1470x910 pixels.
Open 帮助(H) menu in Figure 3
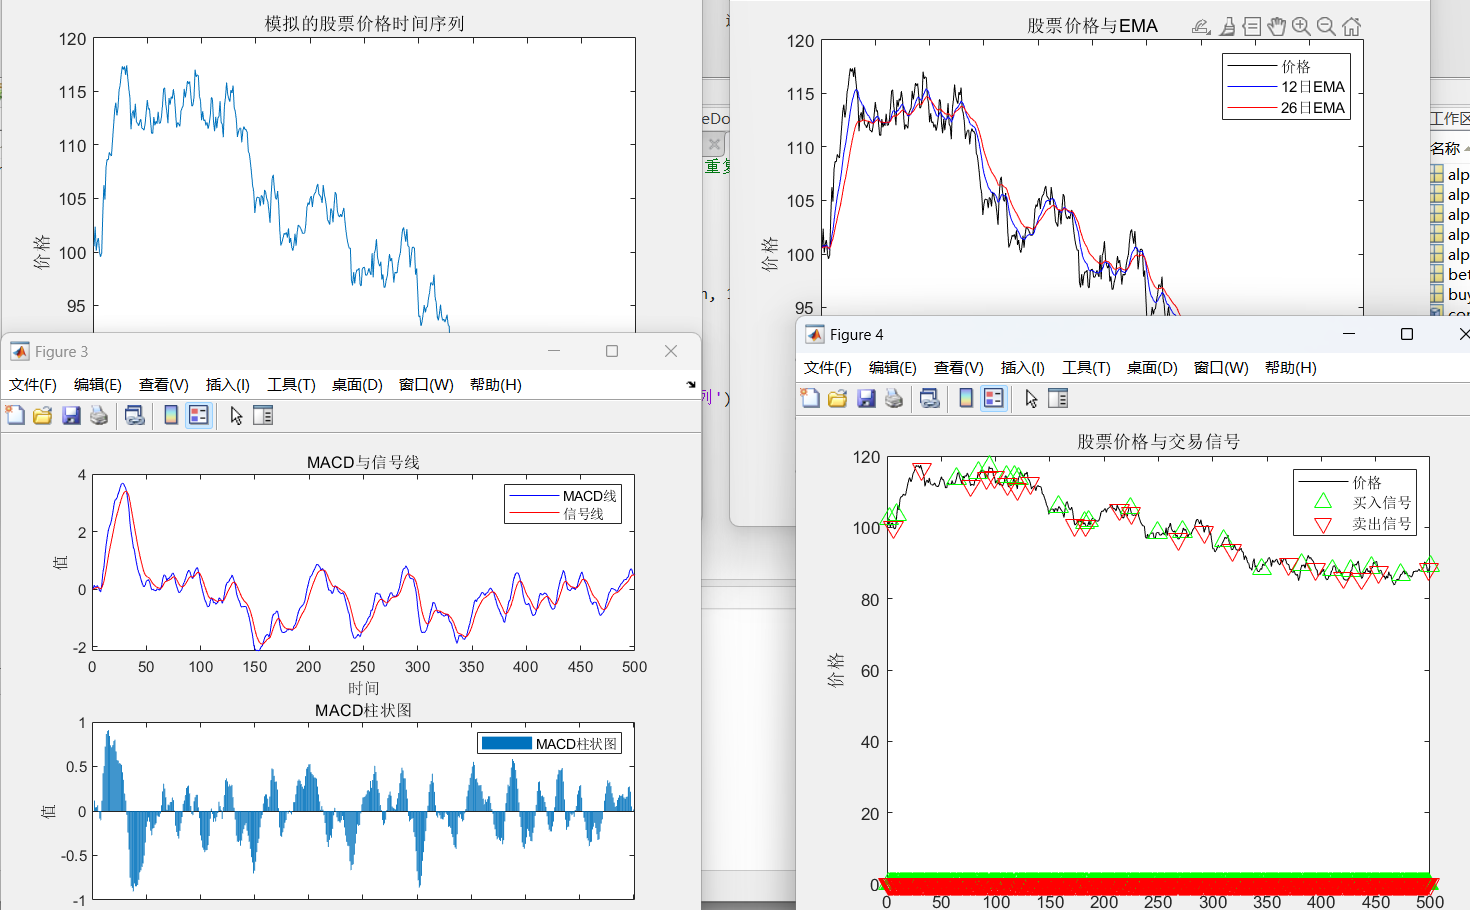click(496, 385)
